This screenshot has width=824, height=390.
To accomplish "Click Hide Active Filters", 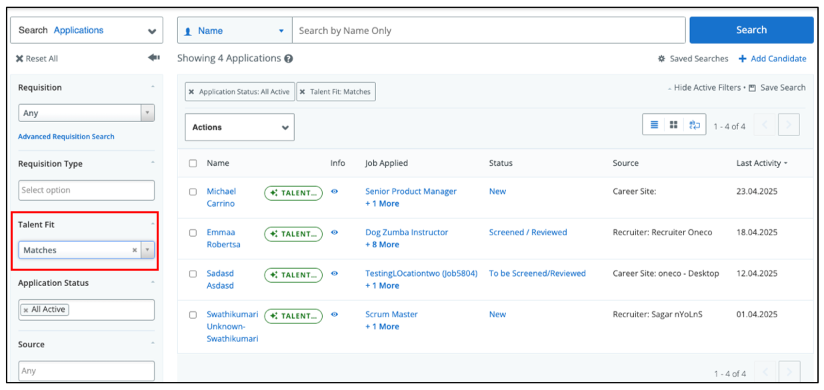I will click(x=704, y=88).
